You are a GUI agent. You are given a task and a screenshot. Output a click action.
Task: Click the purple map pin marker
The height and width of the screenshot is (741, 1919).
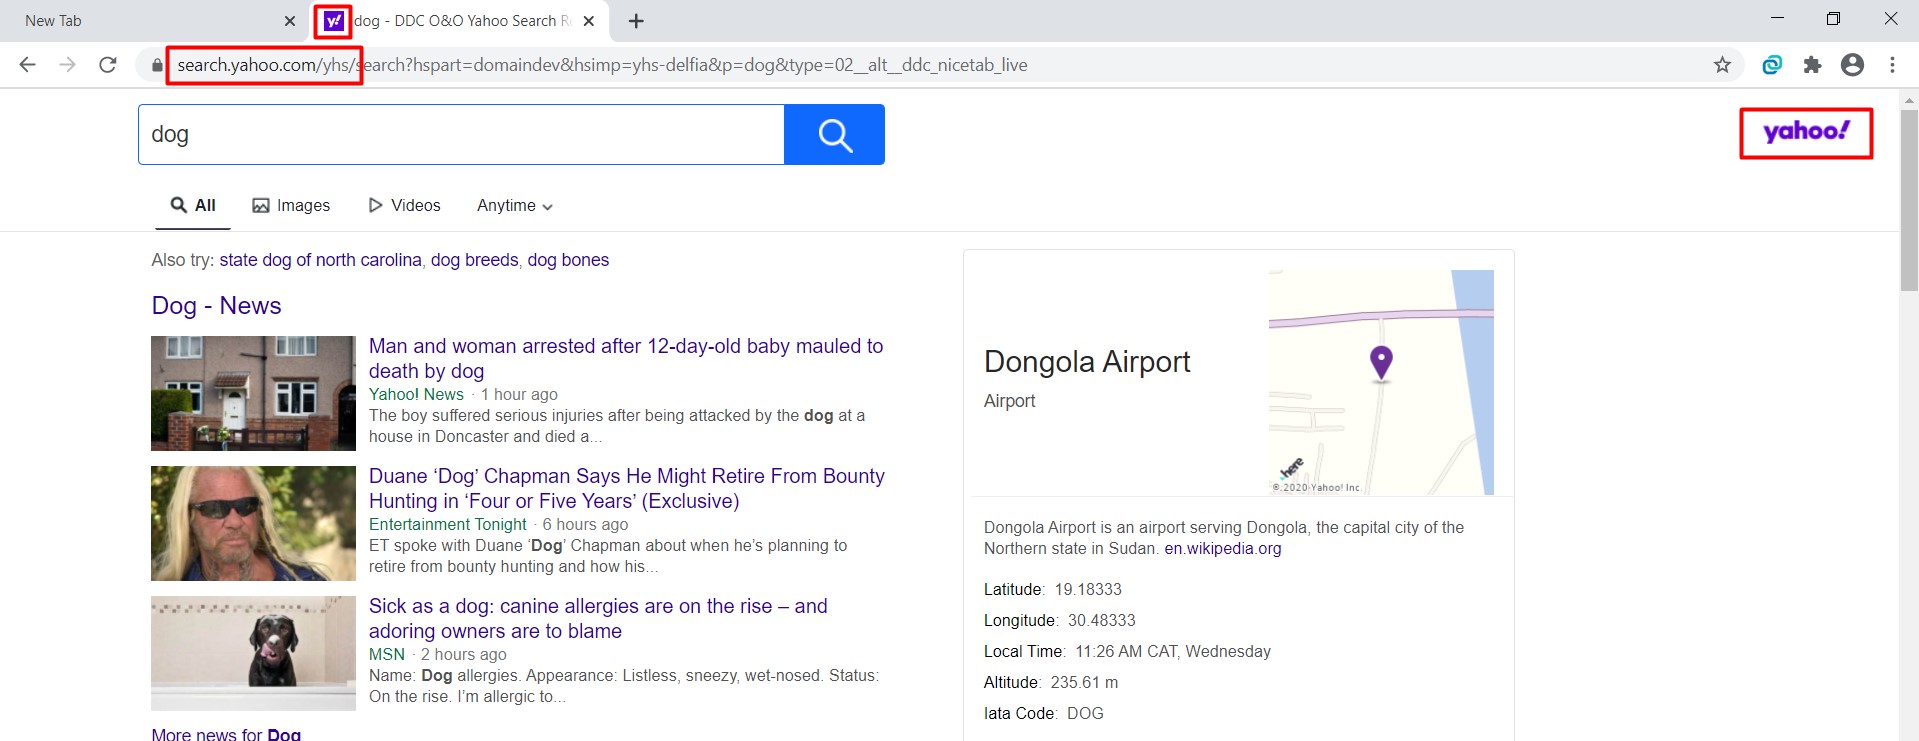[x=1381, y=362]
